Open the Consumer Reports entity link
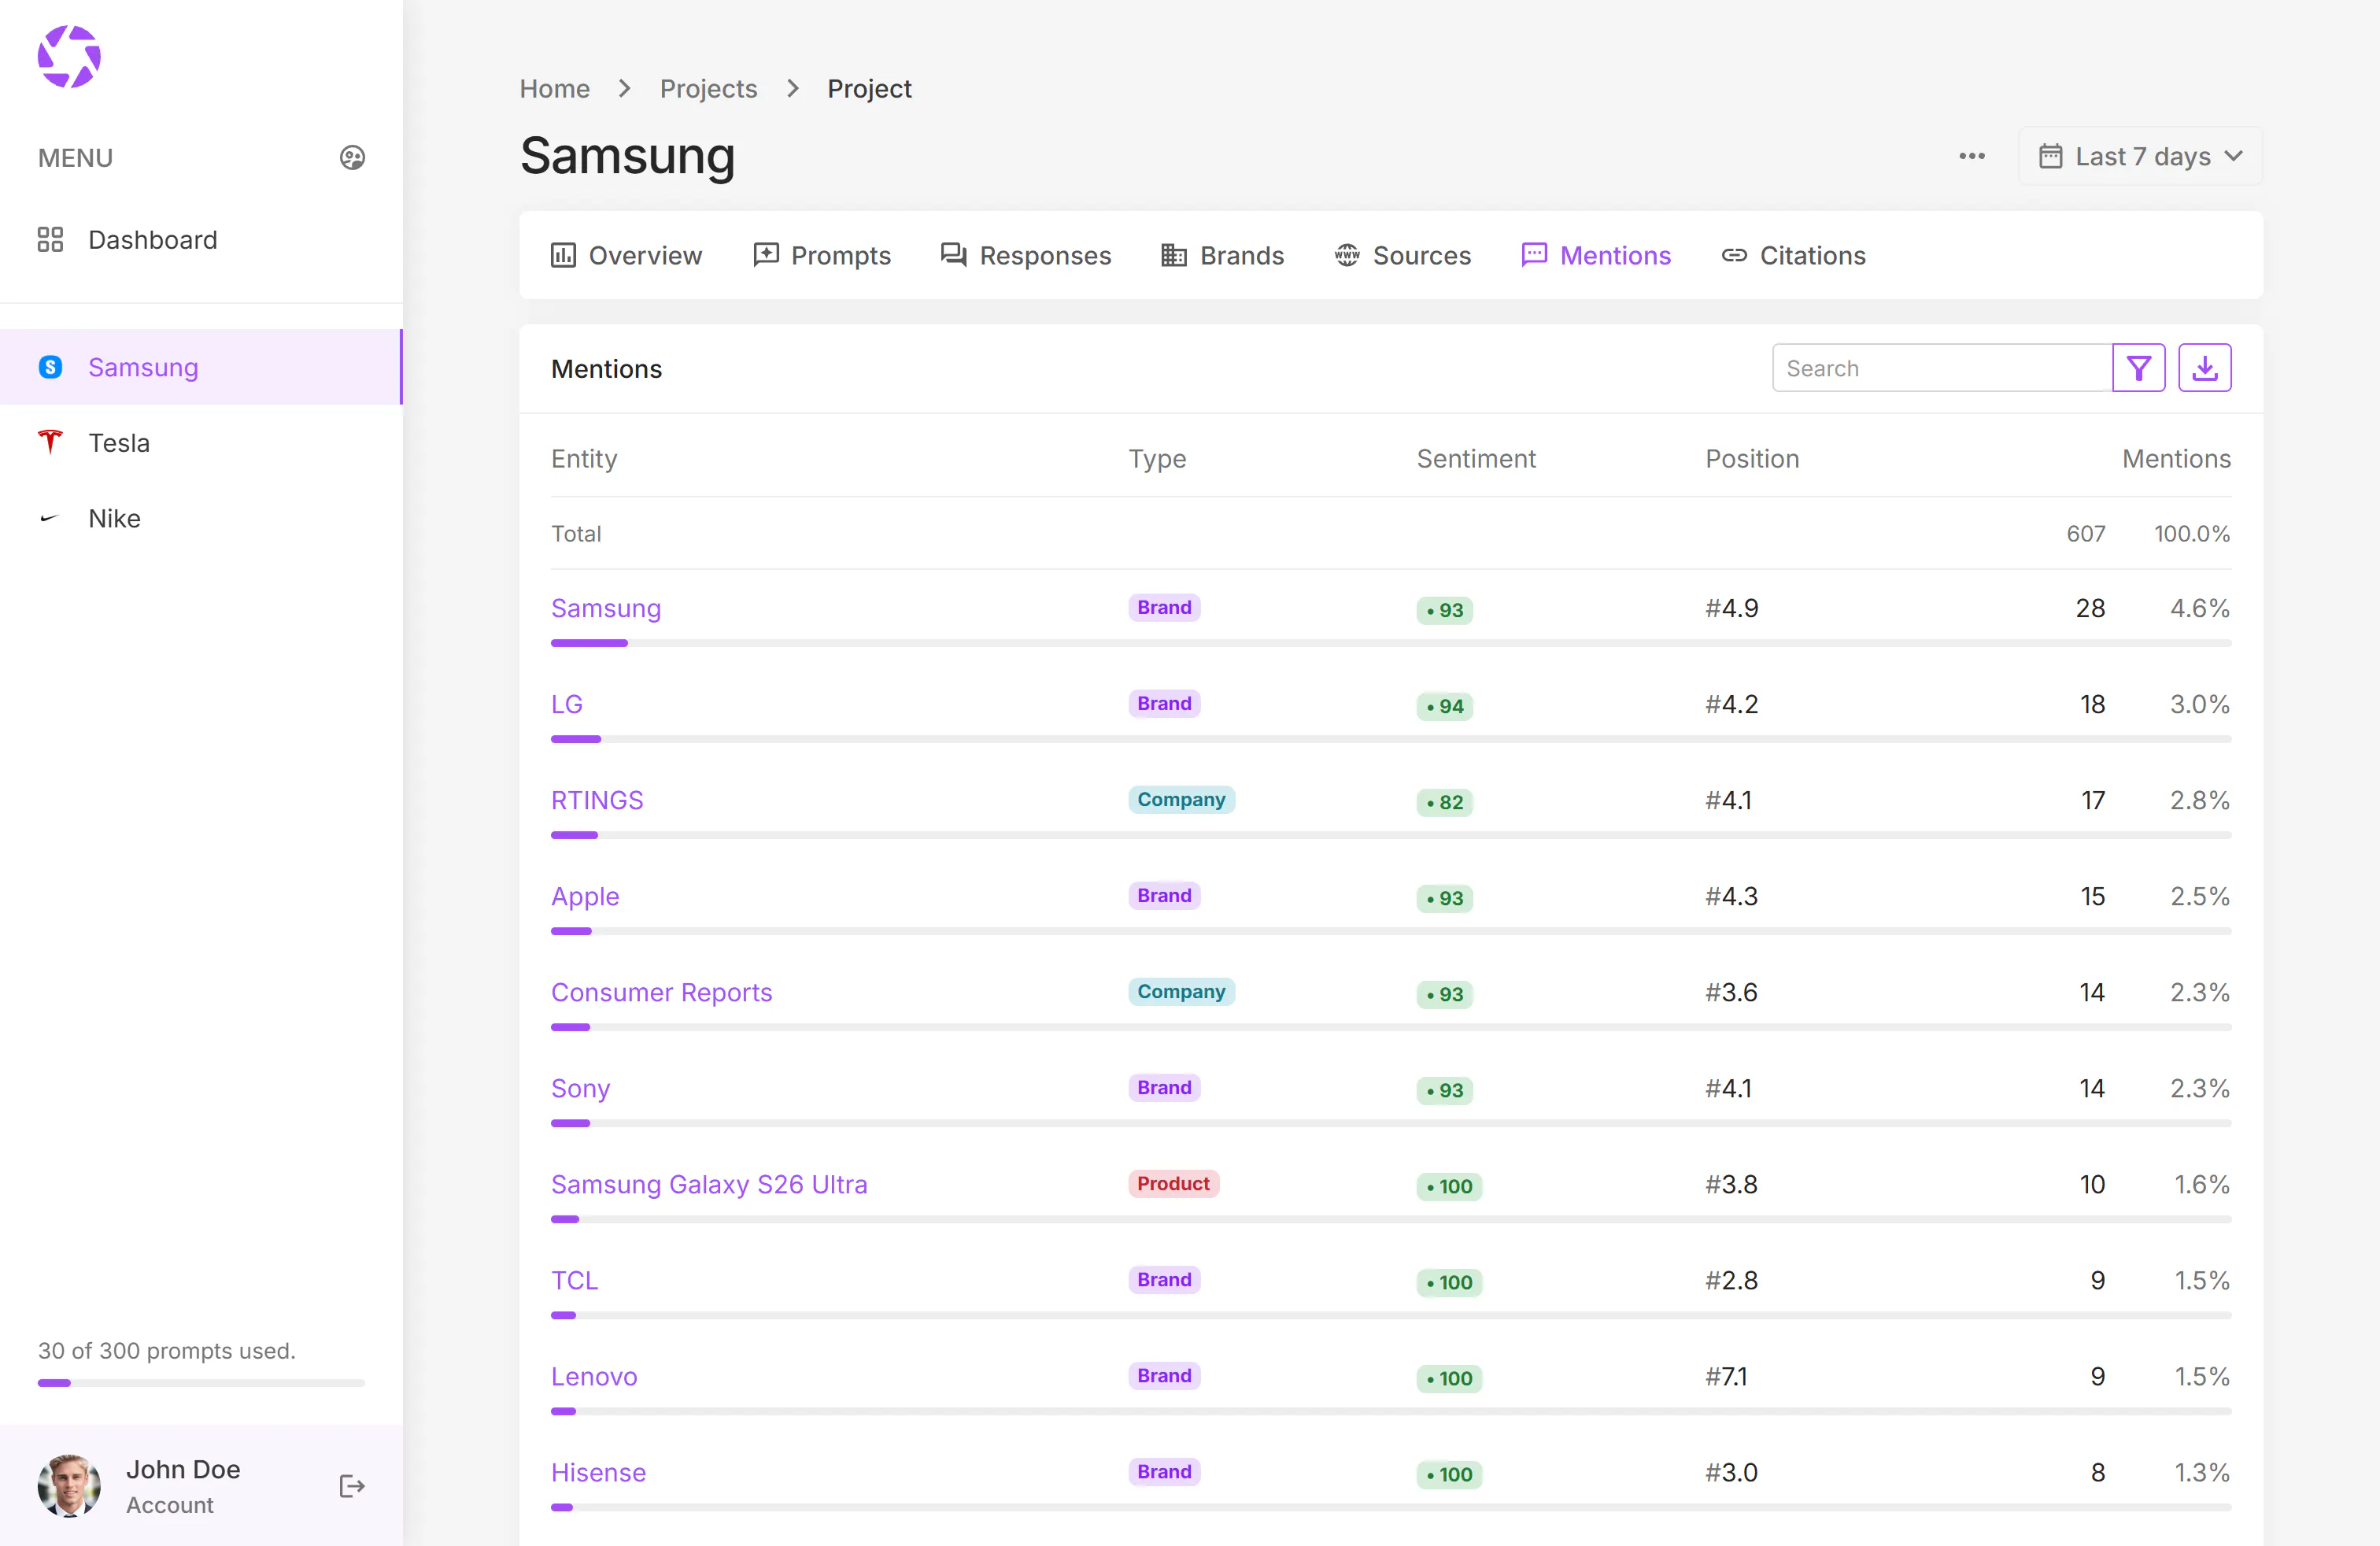 click(x=662, y=992)
